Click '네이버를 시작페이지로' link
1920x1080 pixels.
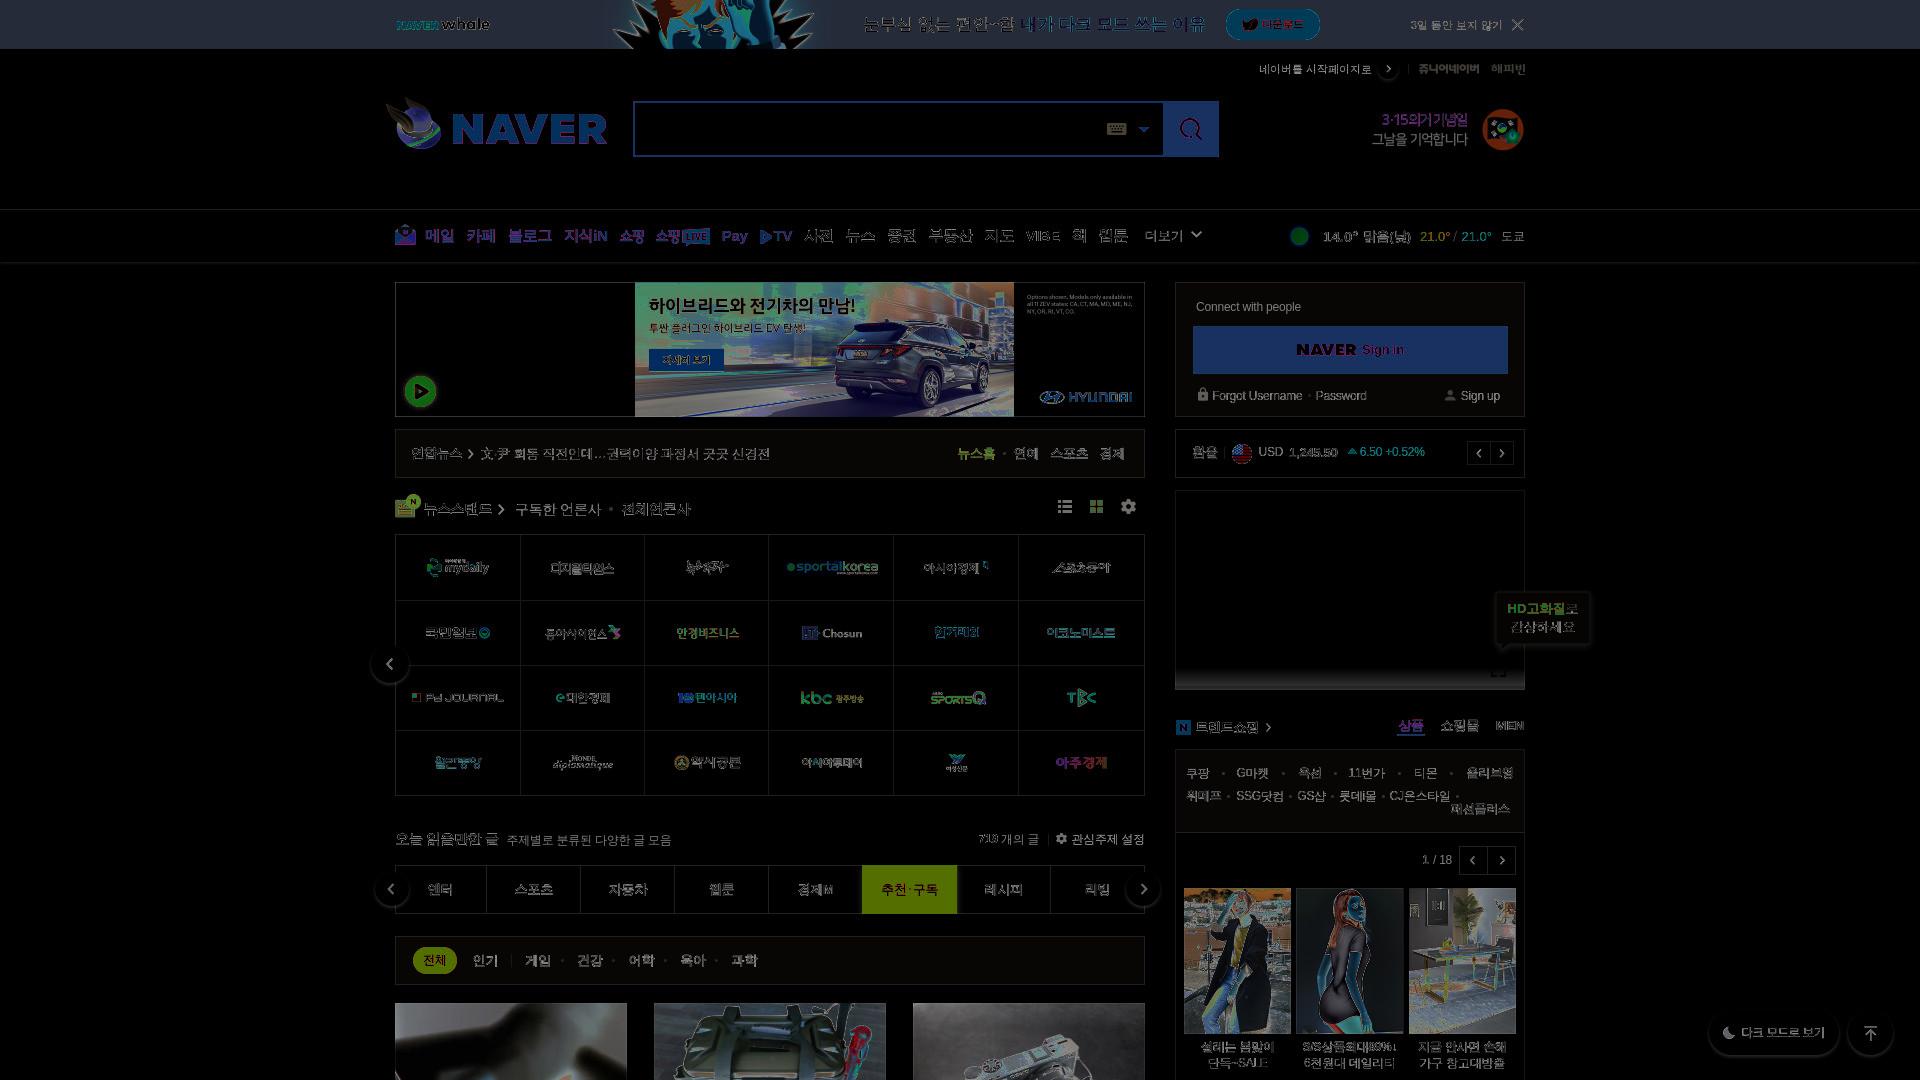[1315, 69]
